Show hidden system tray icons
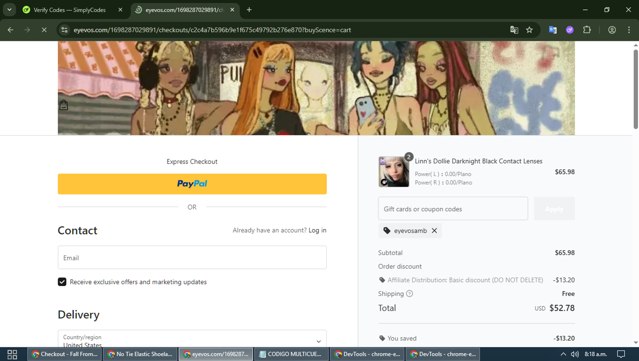 click(x=563, y=354)
